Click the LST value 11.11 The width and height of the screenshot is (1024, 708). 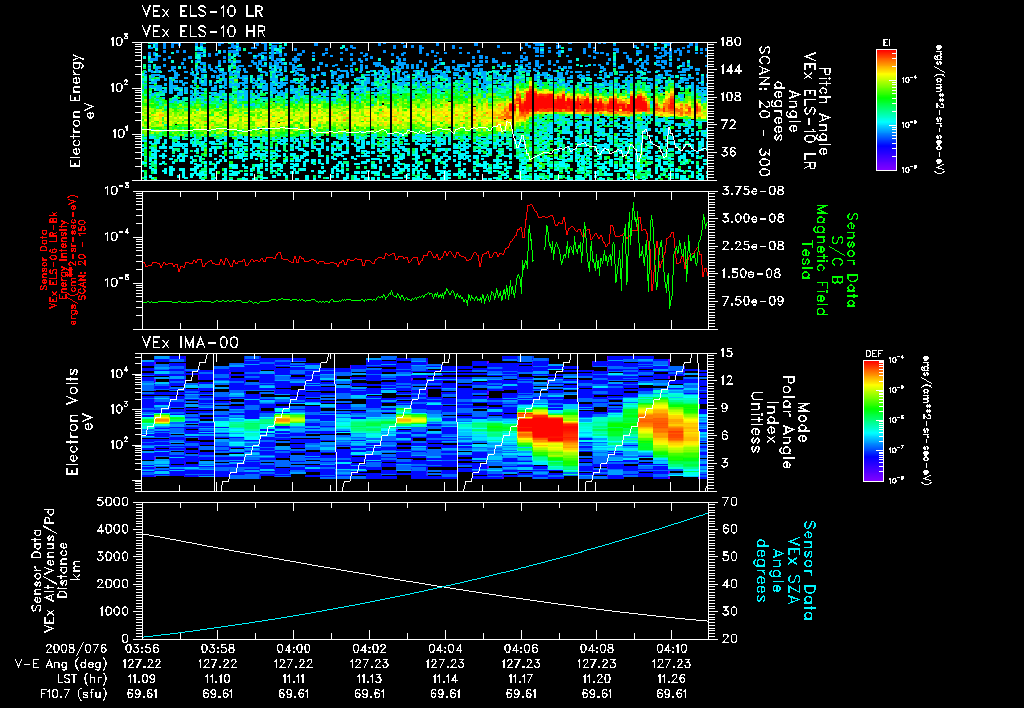click(x=293, y=679)
